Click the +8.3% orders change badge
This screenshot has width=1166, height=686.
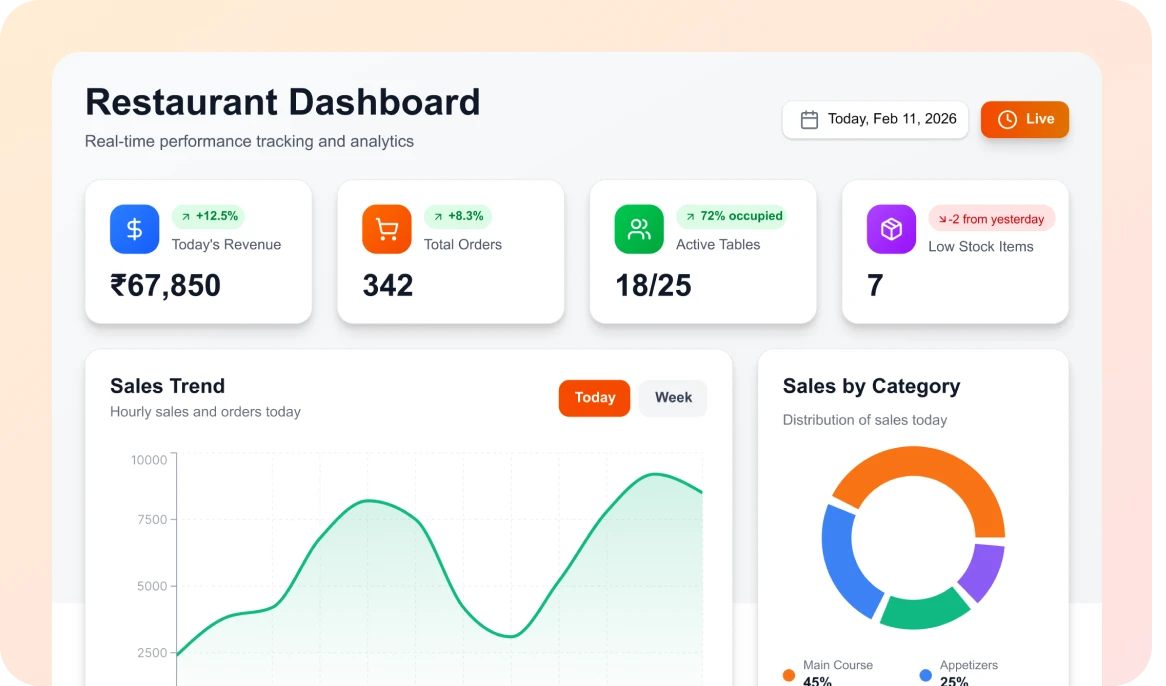coord(458,216)
